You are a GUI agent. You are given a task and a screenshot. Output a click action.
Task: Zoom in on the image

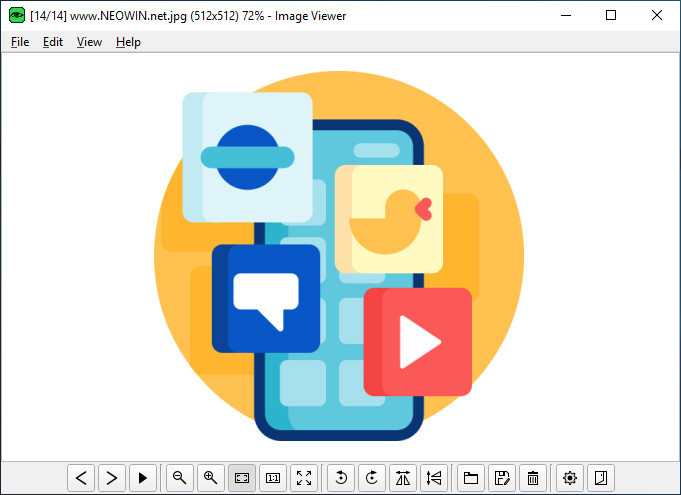click(211, 478)
